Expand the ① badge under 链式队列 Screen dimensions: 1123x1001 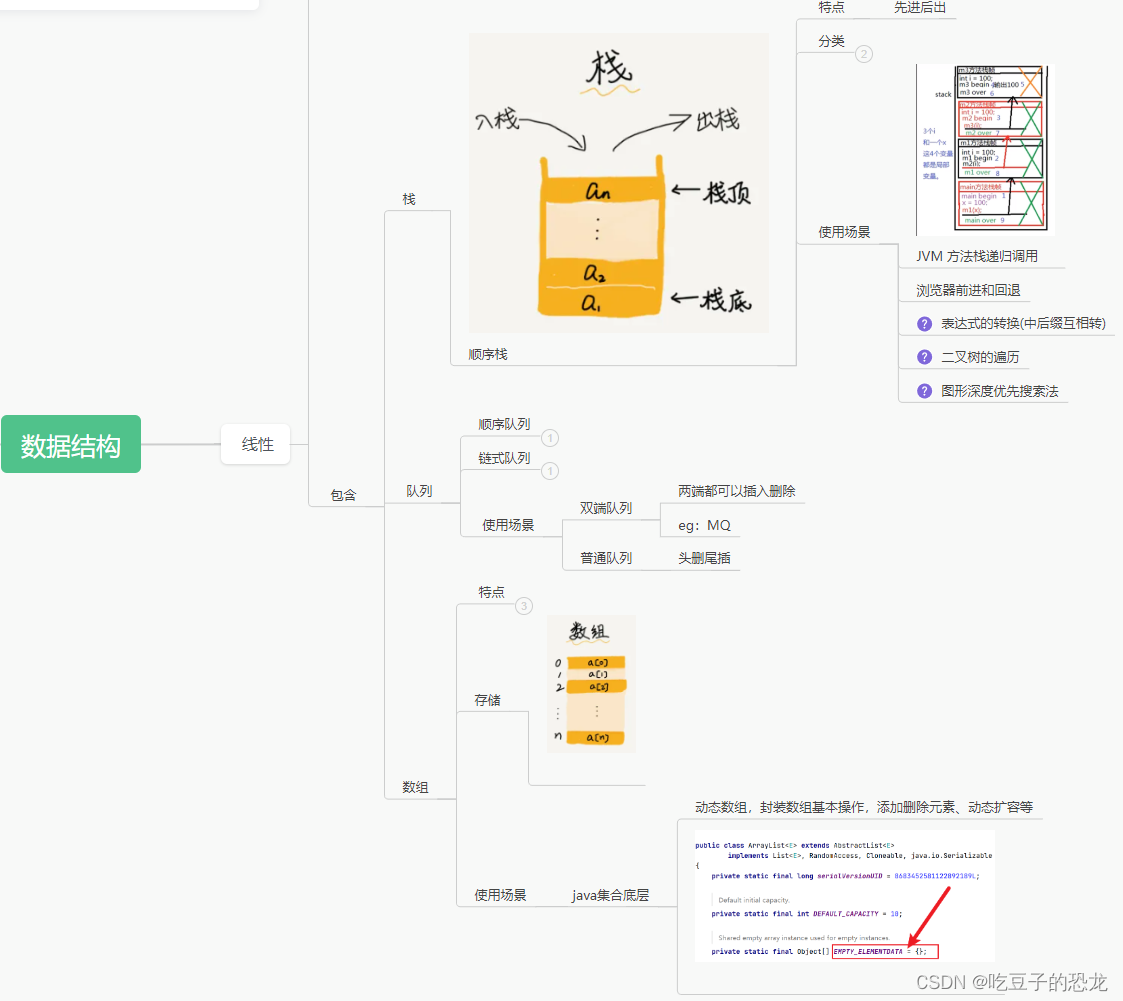[551, 471]
